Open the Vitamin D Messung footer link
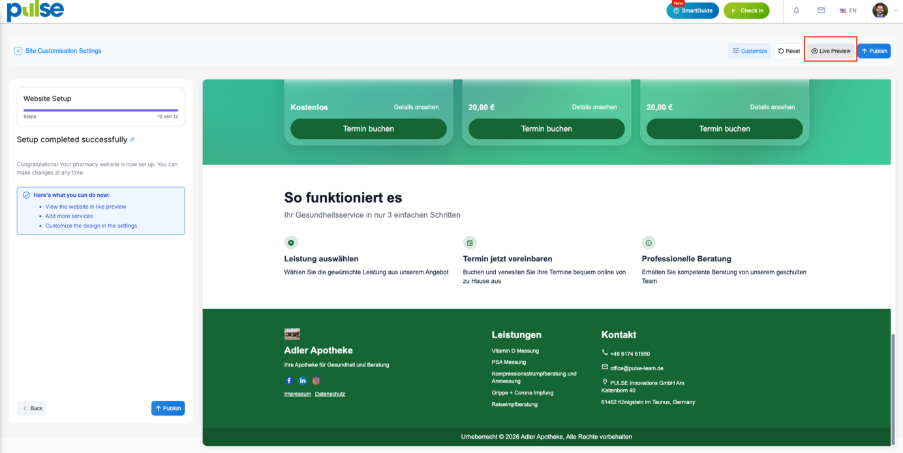The width and height of the screenshot is (903, 453). pos(515,351)
